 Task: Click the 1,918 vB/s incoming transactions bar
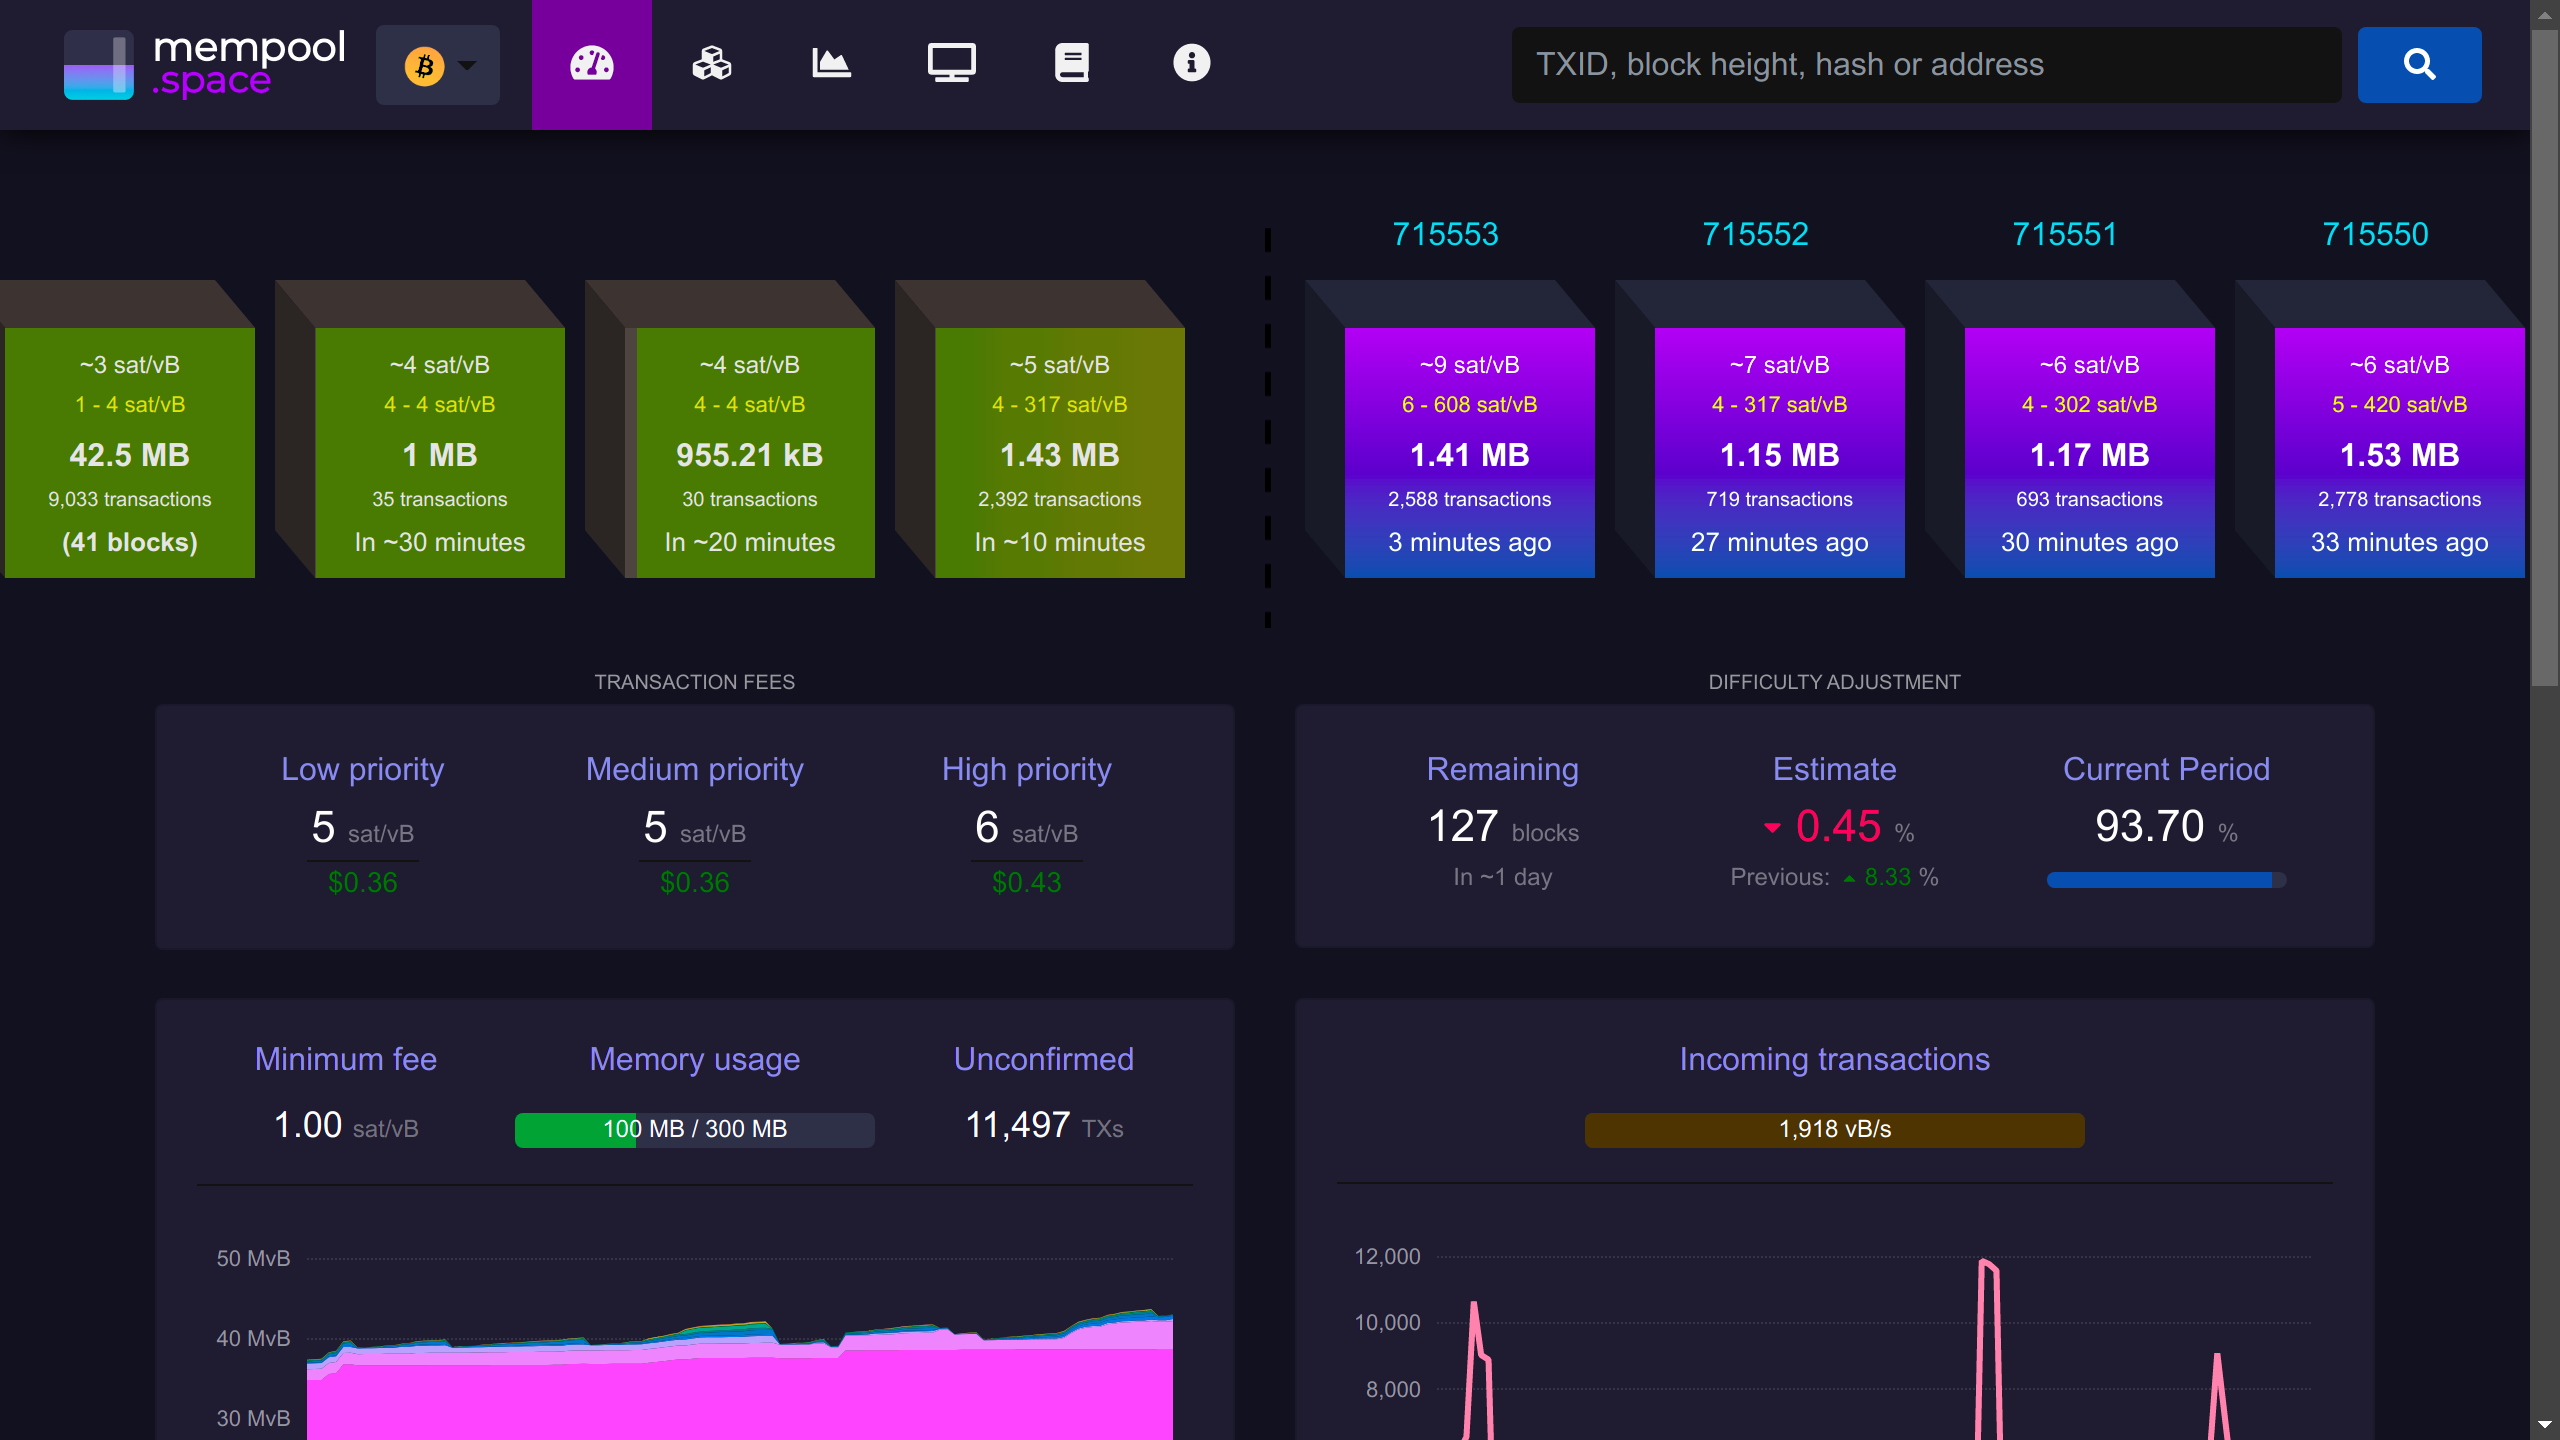pos(1834,1130)
